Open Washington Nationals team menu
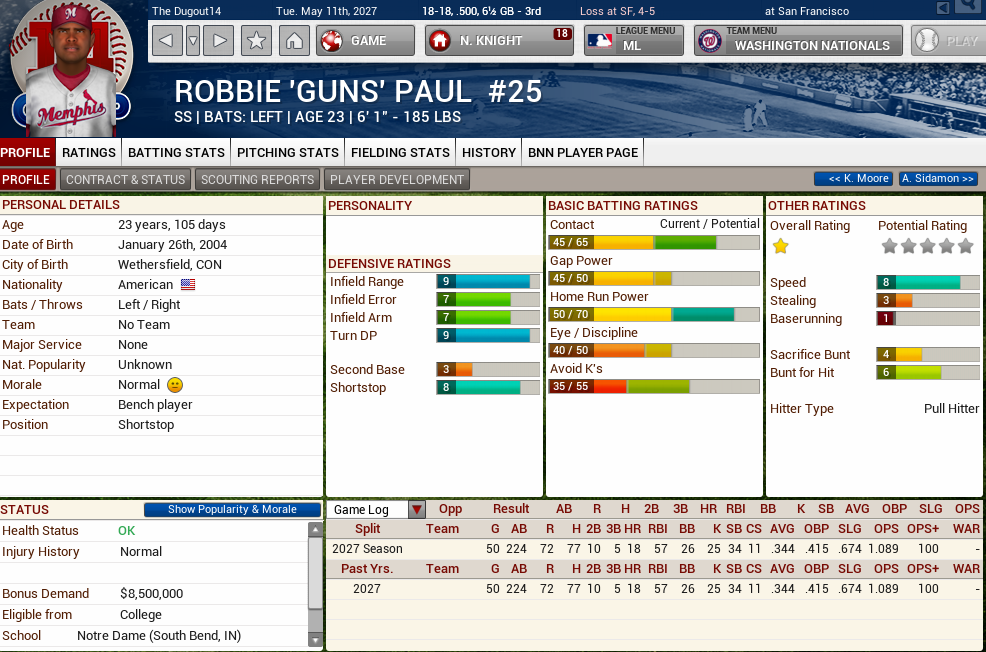 [797, 41]
